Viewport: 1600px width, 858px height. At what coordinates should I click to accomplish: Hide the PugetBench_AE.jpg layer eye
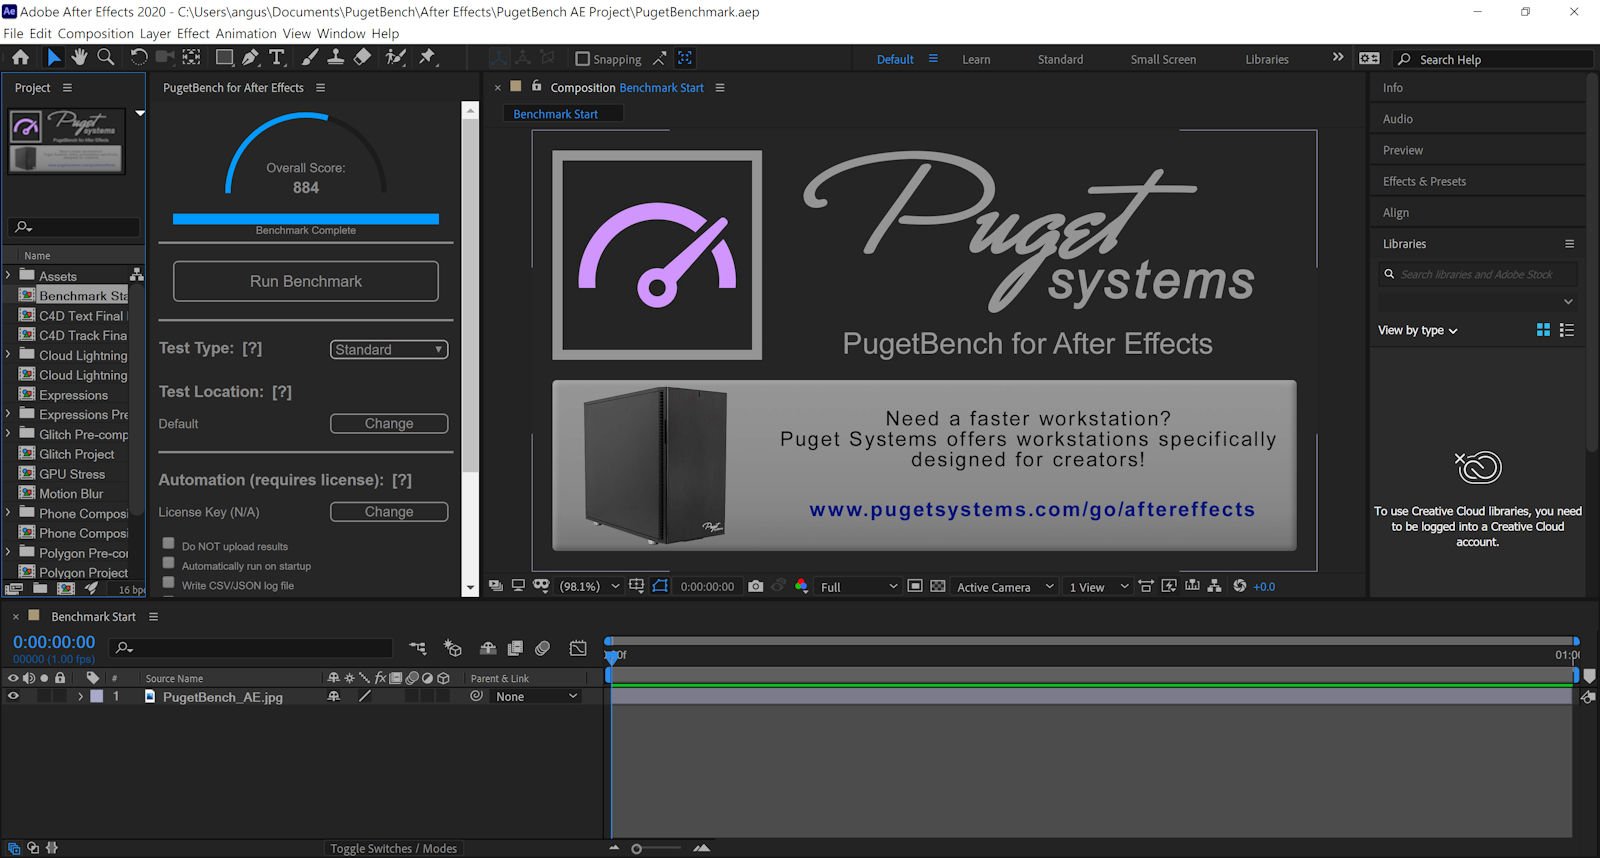click(x=13, y=697)
